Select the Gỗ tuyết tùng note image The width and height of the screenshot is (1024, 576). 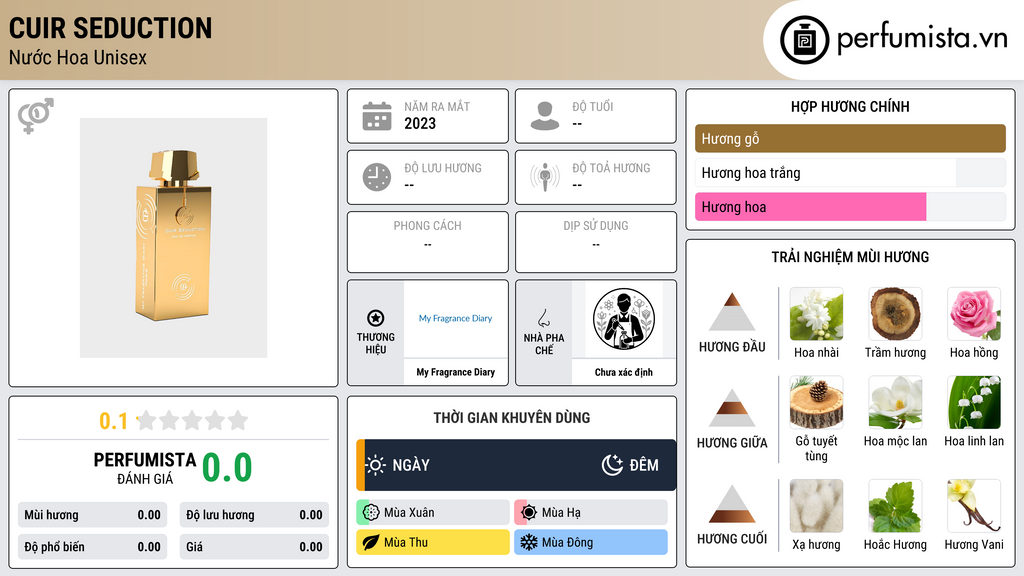click(816, 402)
